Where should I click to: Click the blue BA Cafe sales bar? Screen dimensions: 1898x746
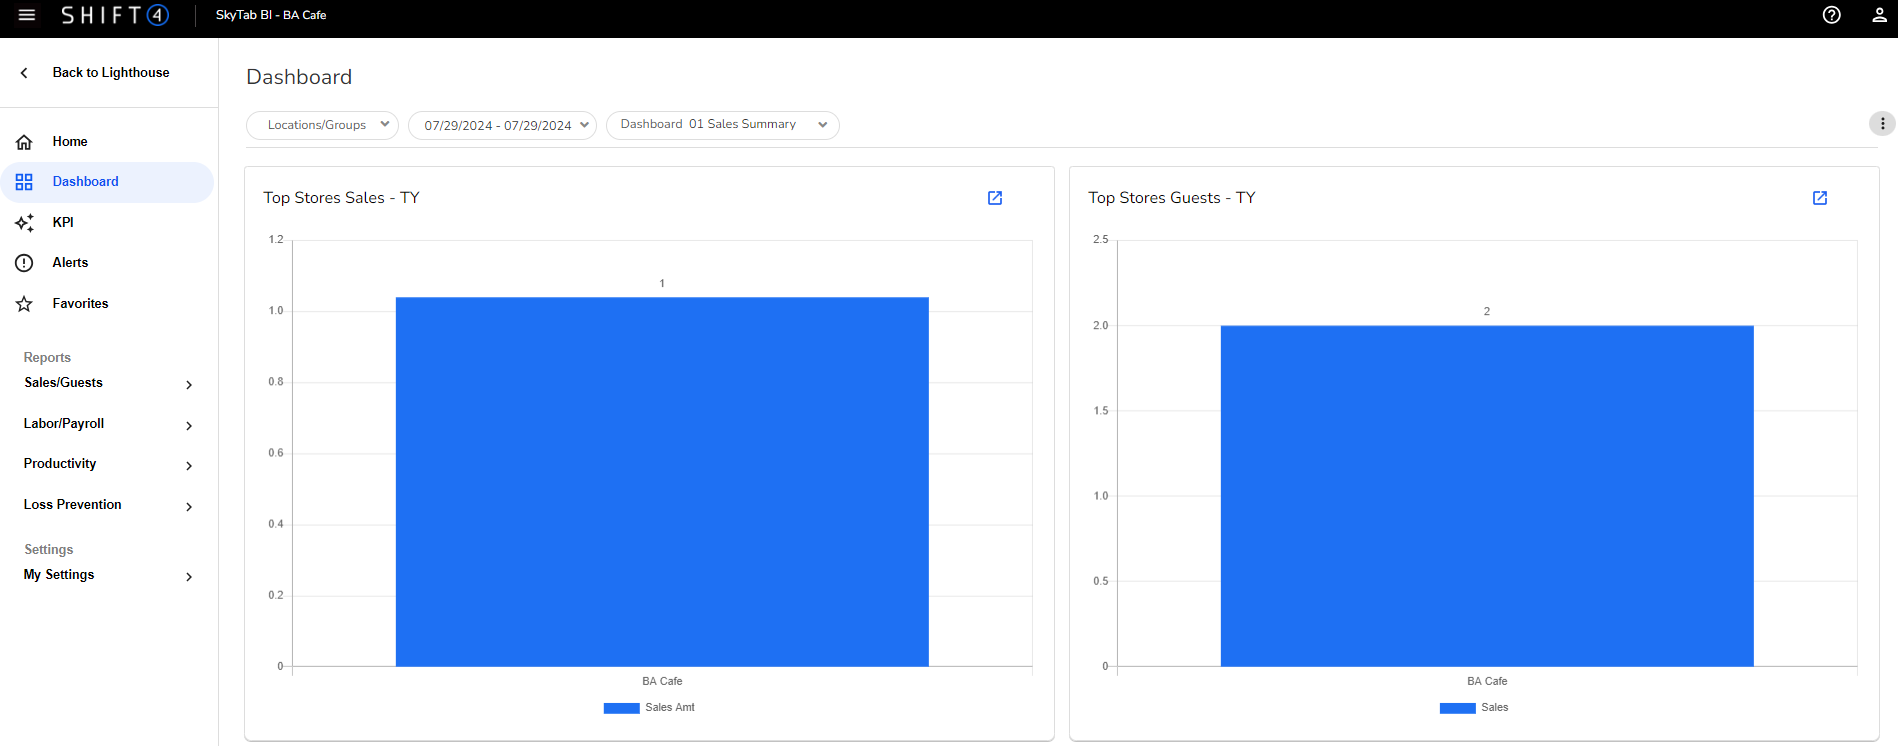662,481
